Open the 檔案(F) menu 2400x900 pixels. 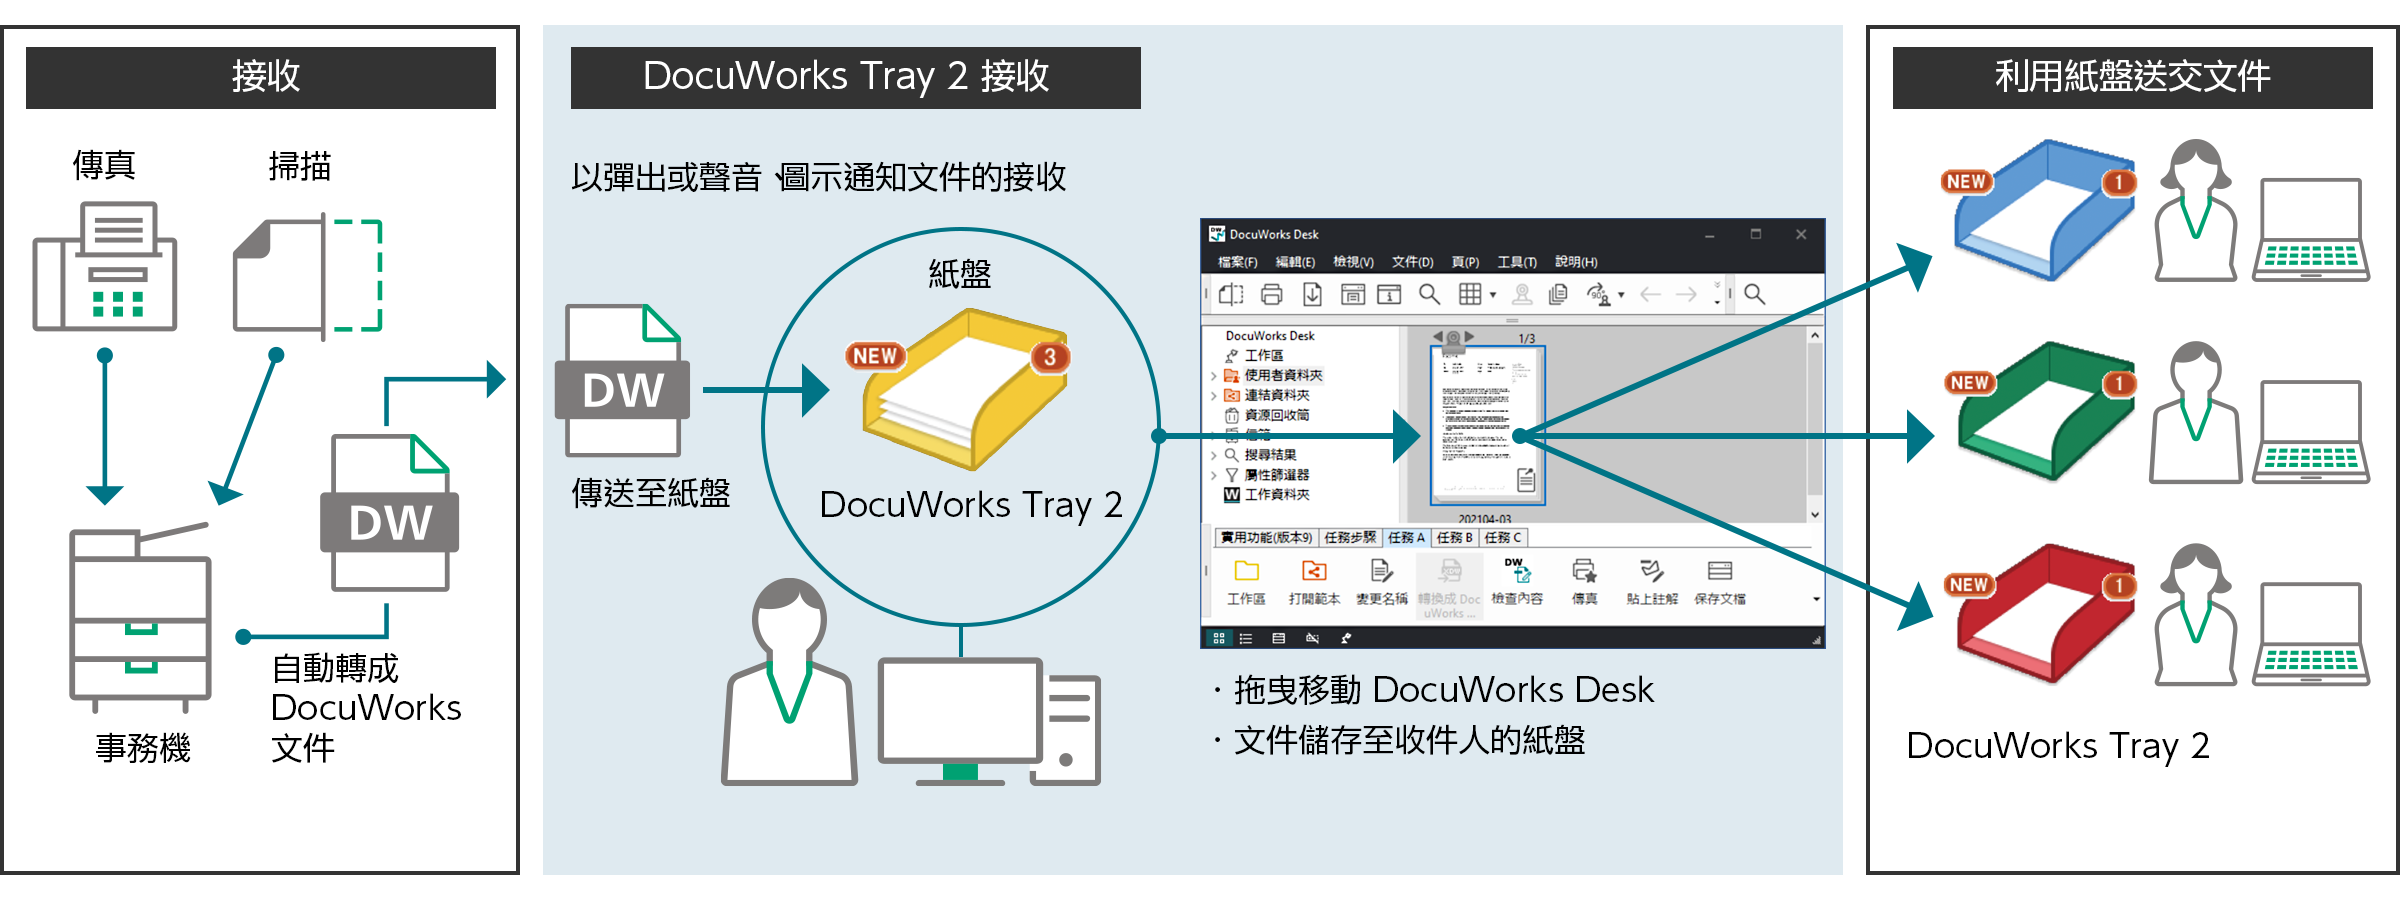tap(1237, 262)
